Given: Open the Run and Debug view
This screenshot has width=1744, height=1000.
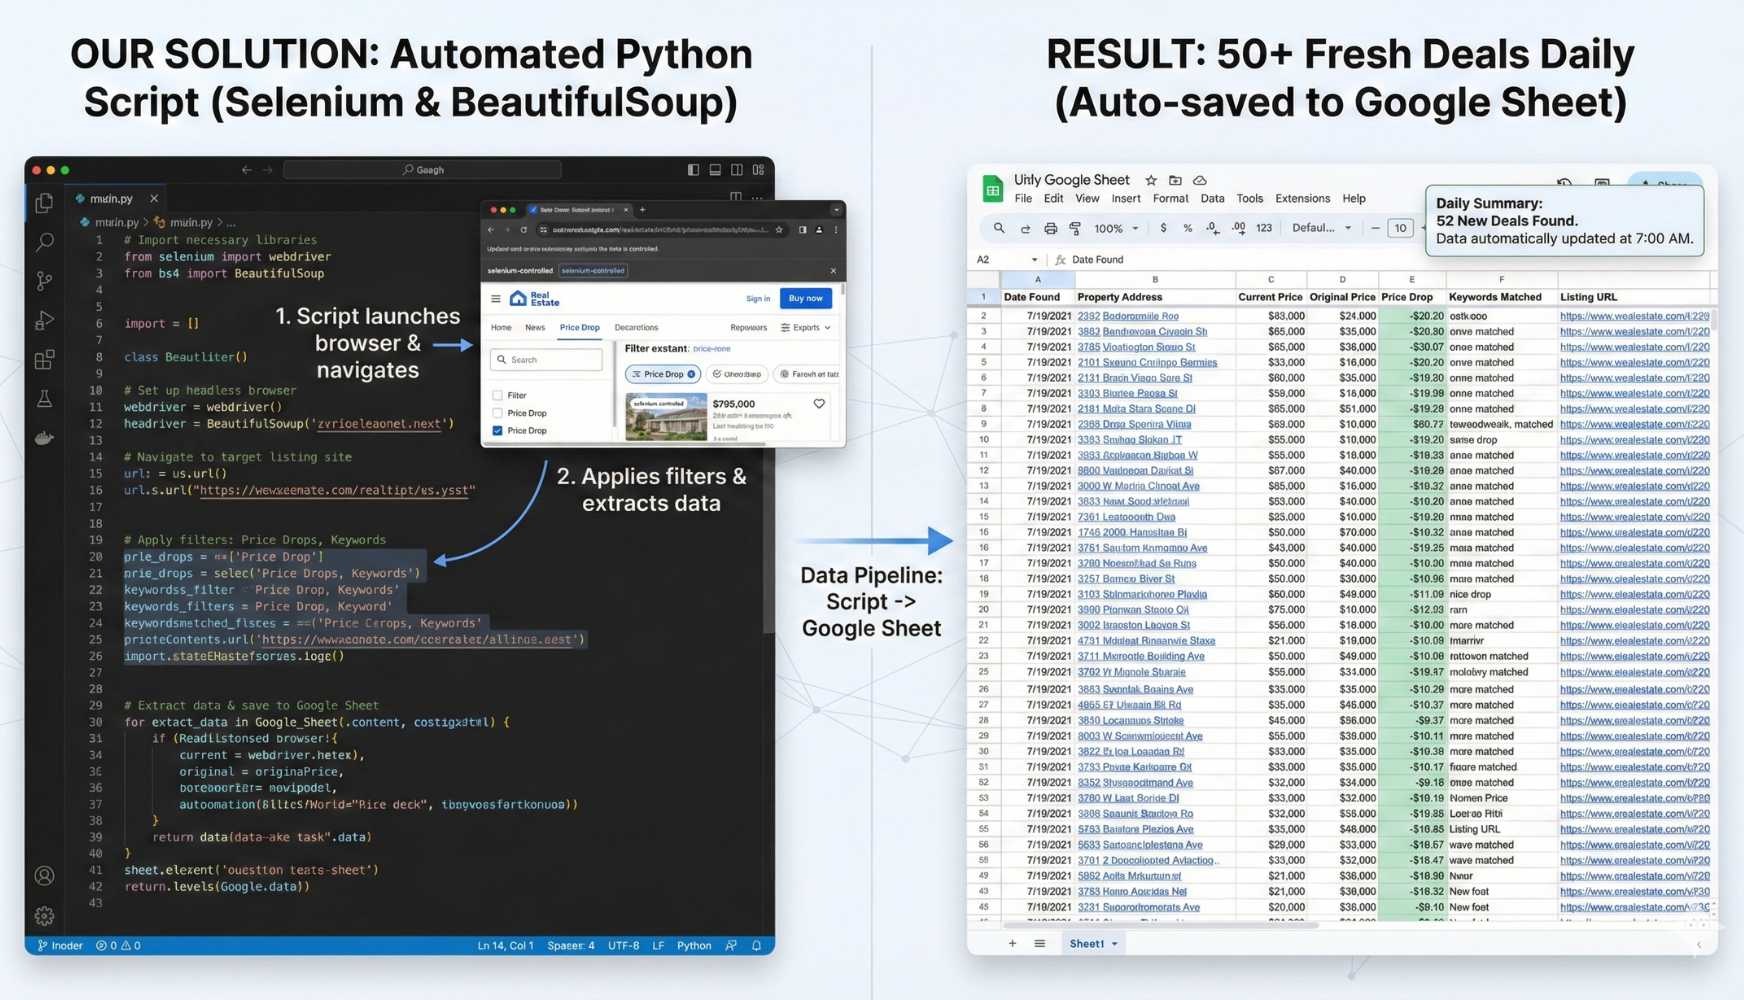Looking at the screenshot, I should [44, 321].
